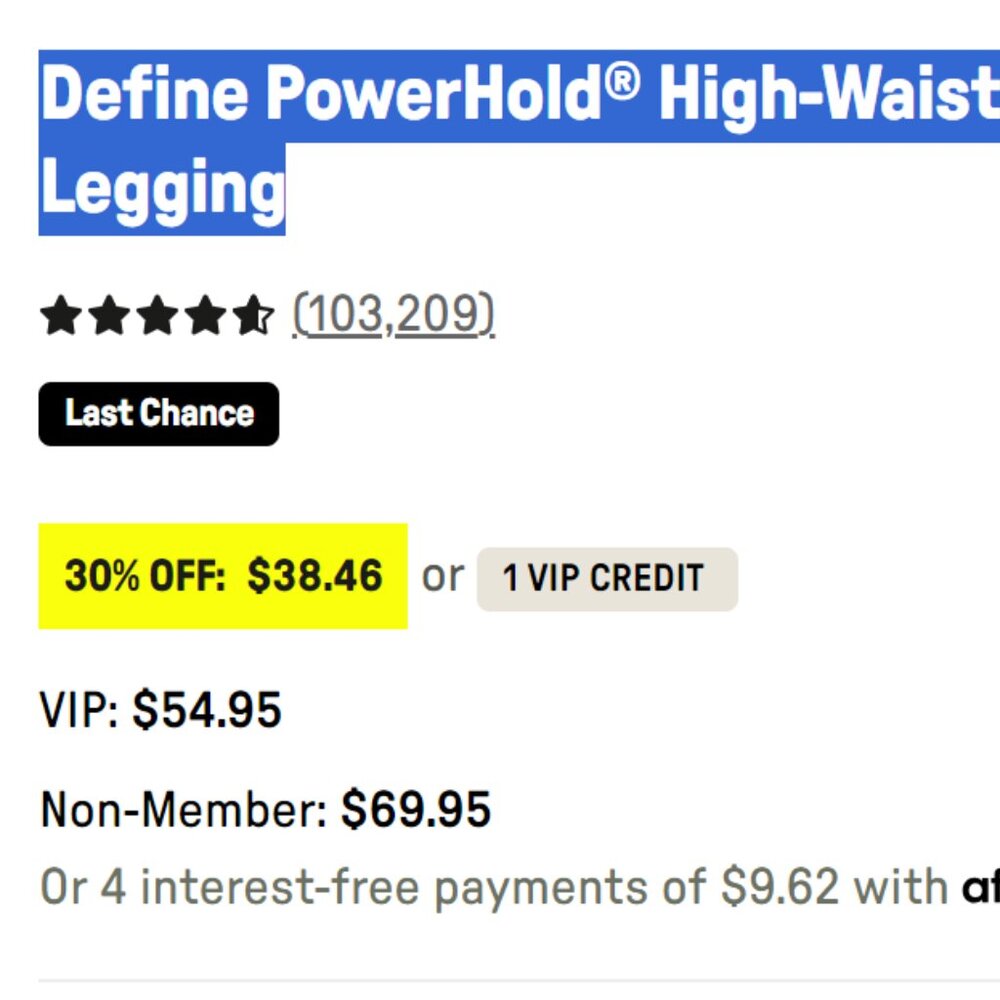The image size is (1000, 1000).
Task: Click the $69.95 Non-Member price
Action: [x=416, y=809]
